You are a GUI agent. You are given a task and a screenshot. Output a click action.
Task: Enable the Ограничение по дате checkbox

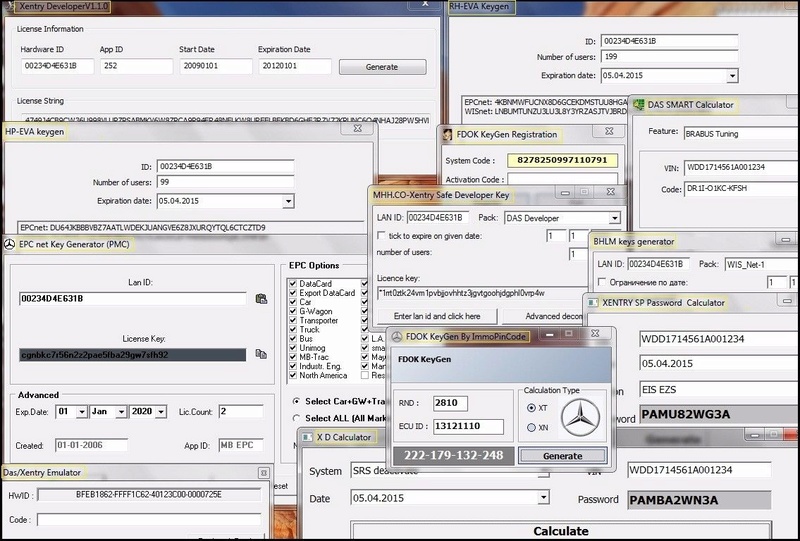point(602,282)
